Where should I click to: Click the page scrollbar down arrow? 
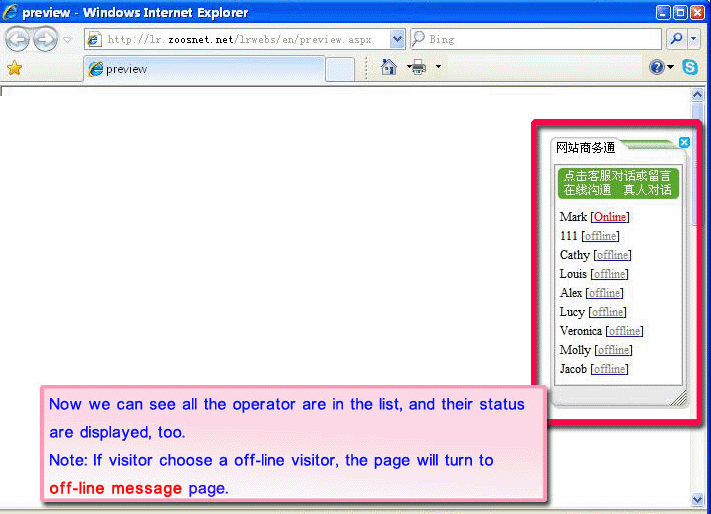pyautogui.click(x=697, y=499)
